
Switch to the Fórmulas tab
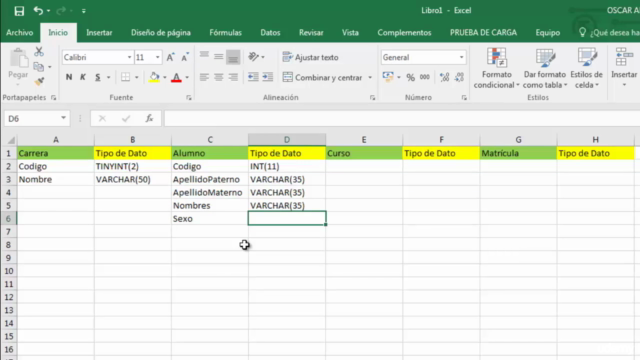pos(225,33)
